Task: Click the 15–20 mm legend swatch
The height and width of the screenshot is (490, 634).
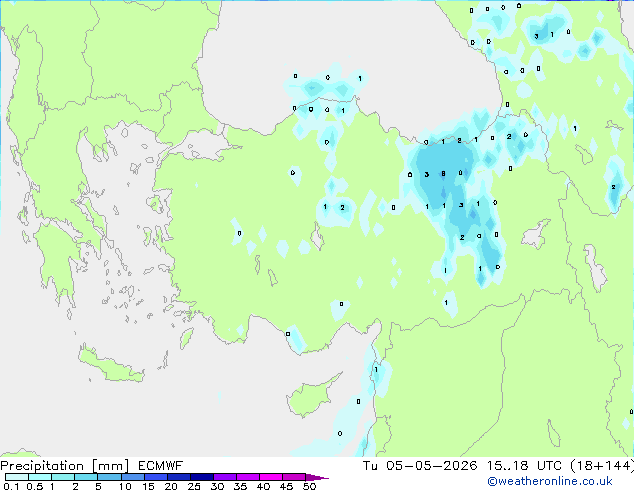Action: [156, 477]
